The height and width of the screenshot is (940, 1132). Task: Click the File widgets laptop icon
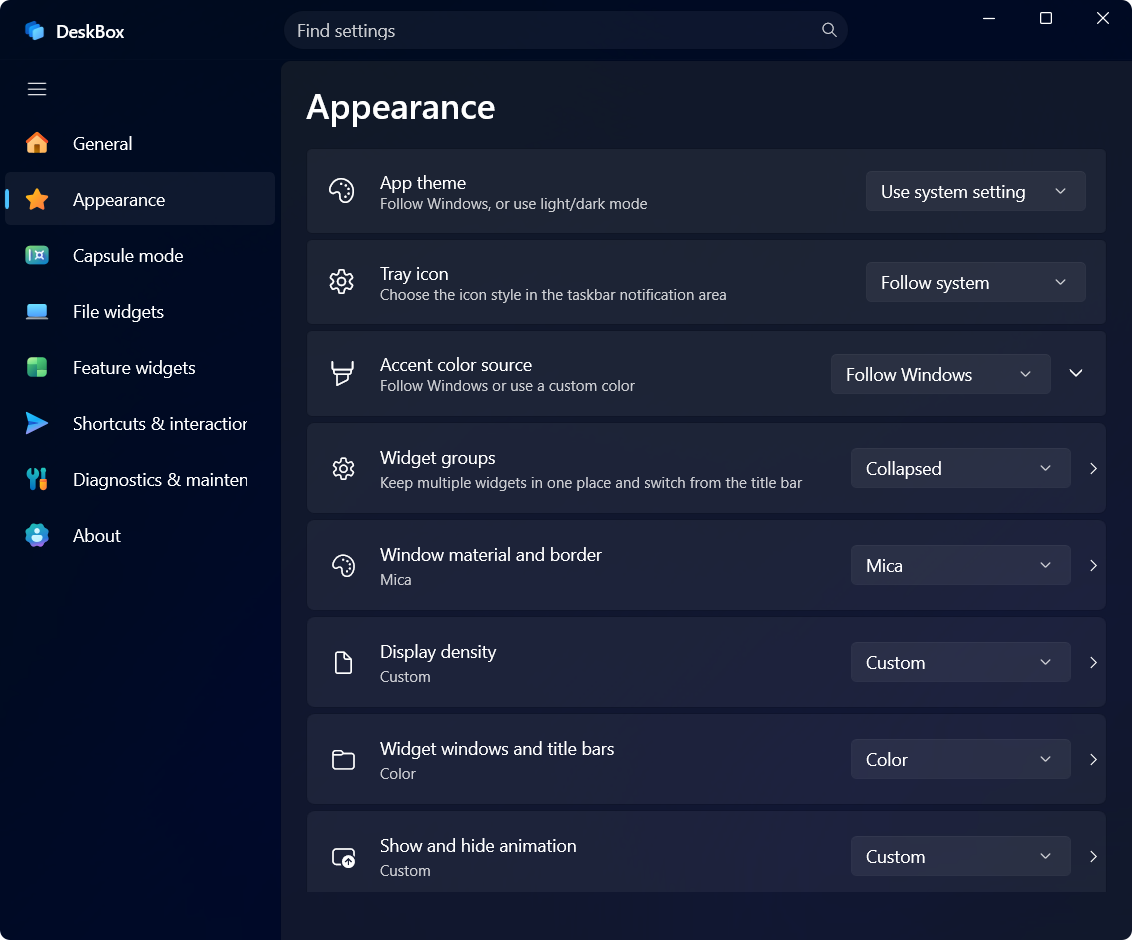[37, 311]
